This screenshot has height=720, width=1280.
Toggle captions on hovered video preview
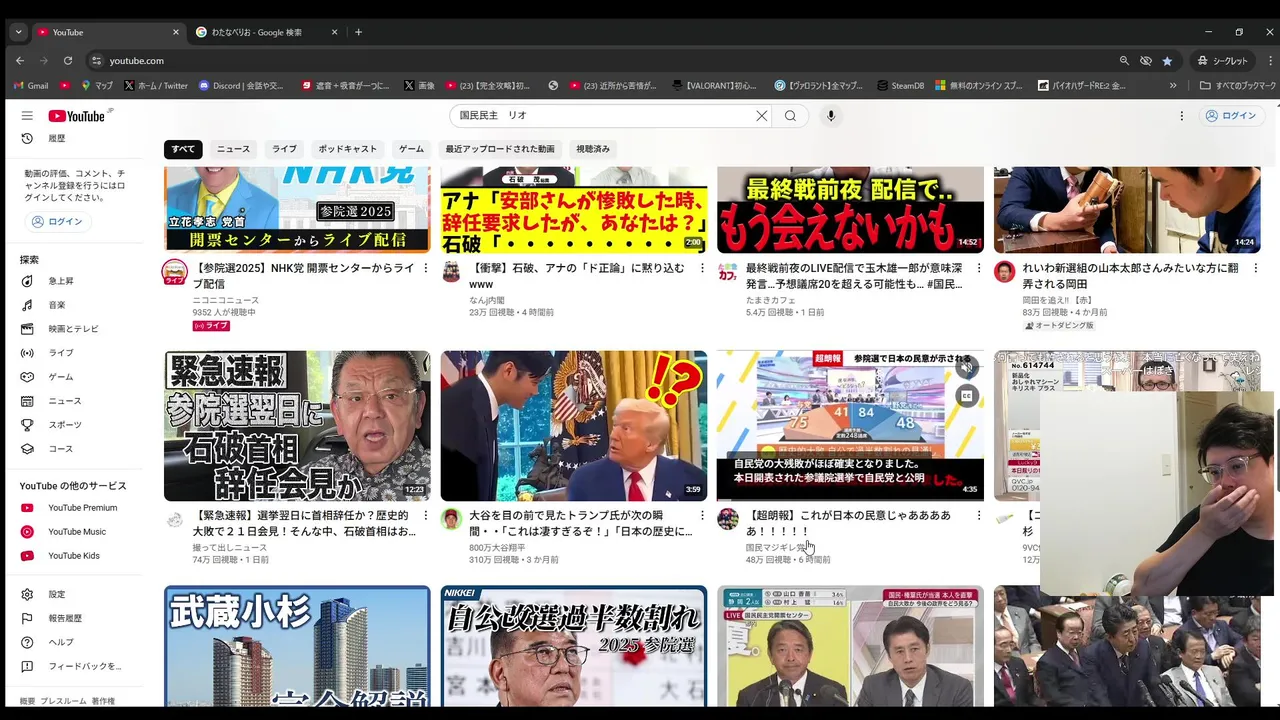pos(966,396)
